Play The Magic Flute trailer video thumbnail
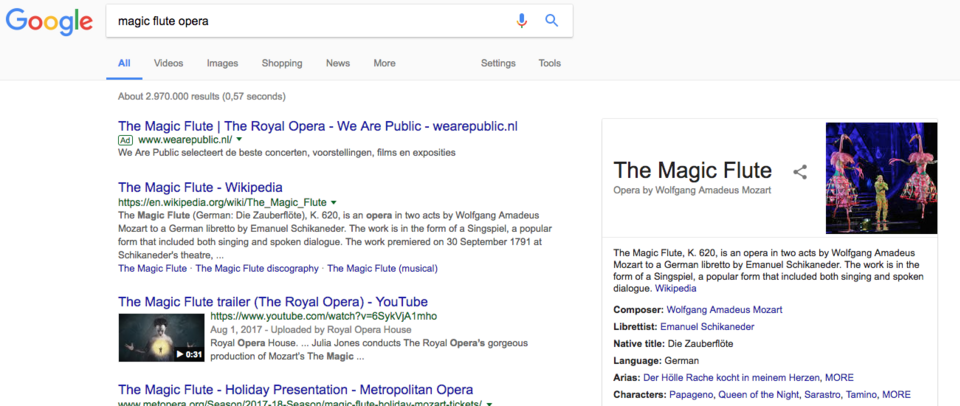The height and width of the screenshot is (406, 960). [x=160, y=337]
